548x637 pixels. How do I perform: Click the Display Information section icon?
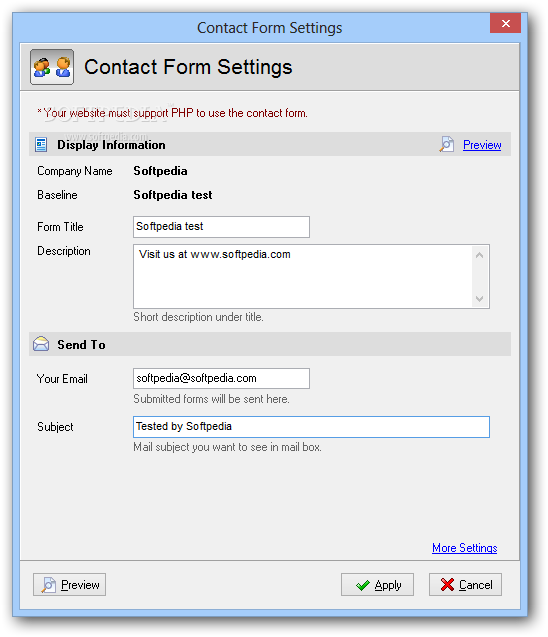(x=41, y=145)
